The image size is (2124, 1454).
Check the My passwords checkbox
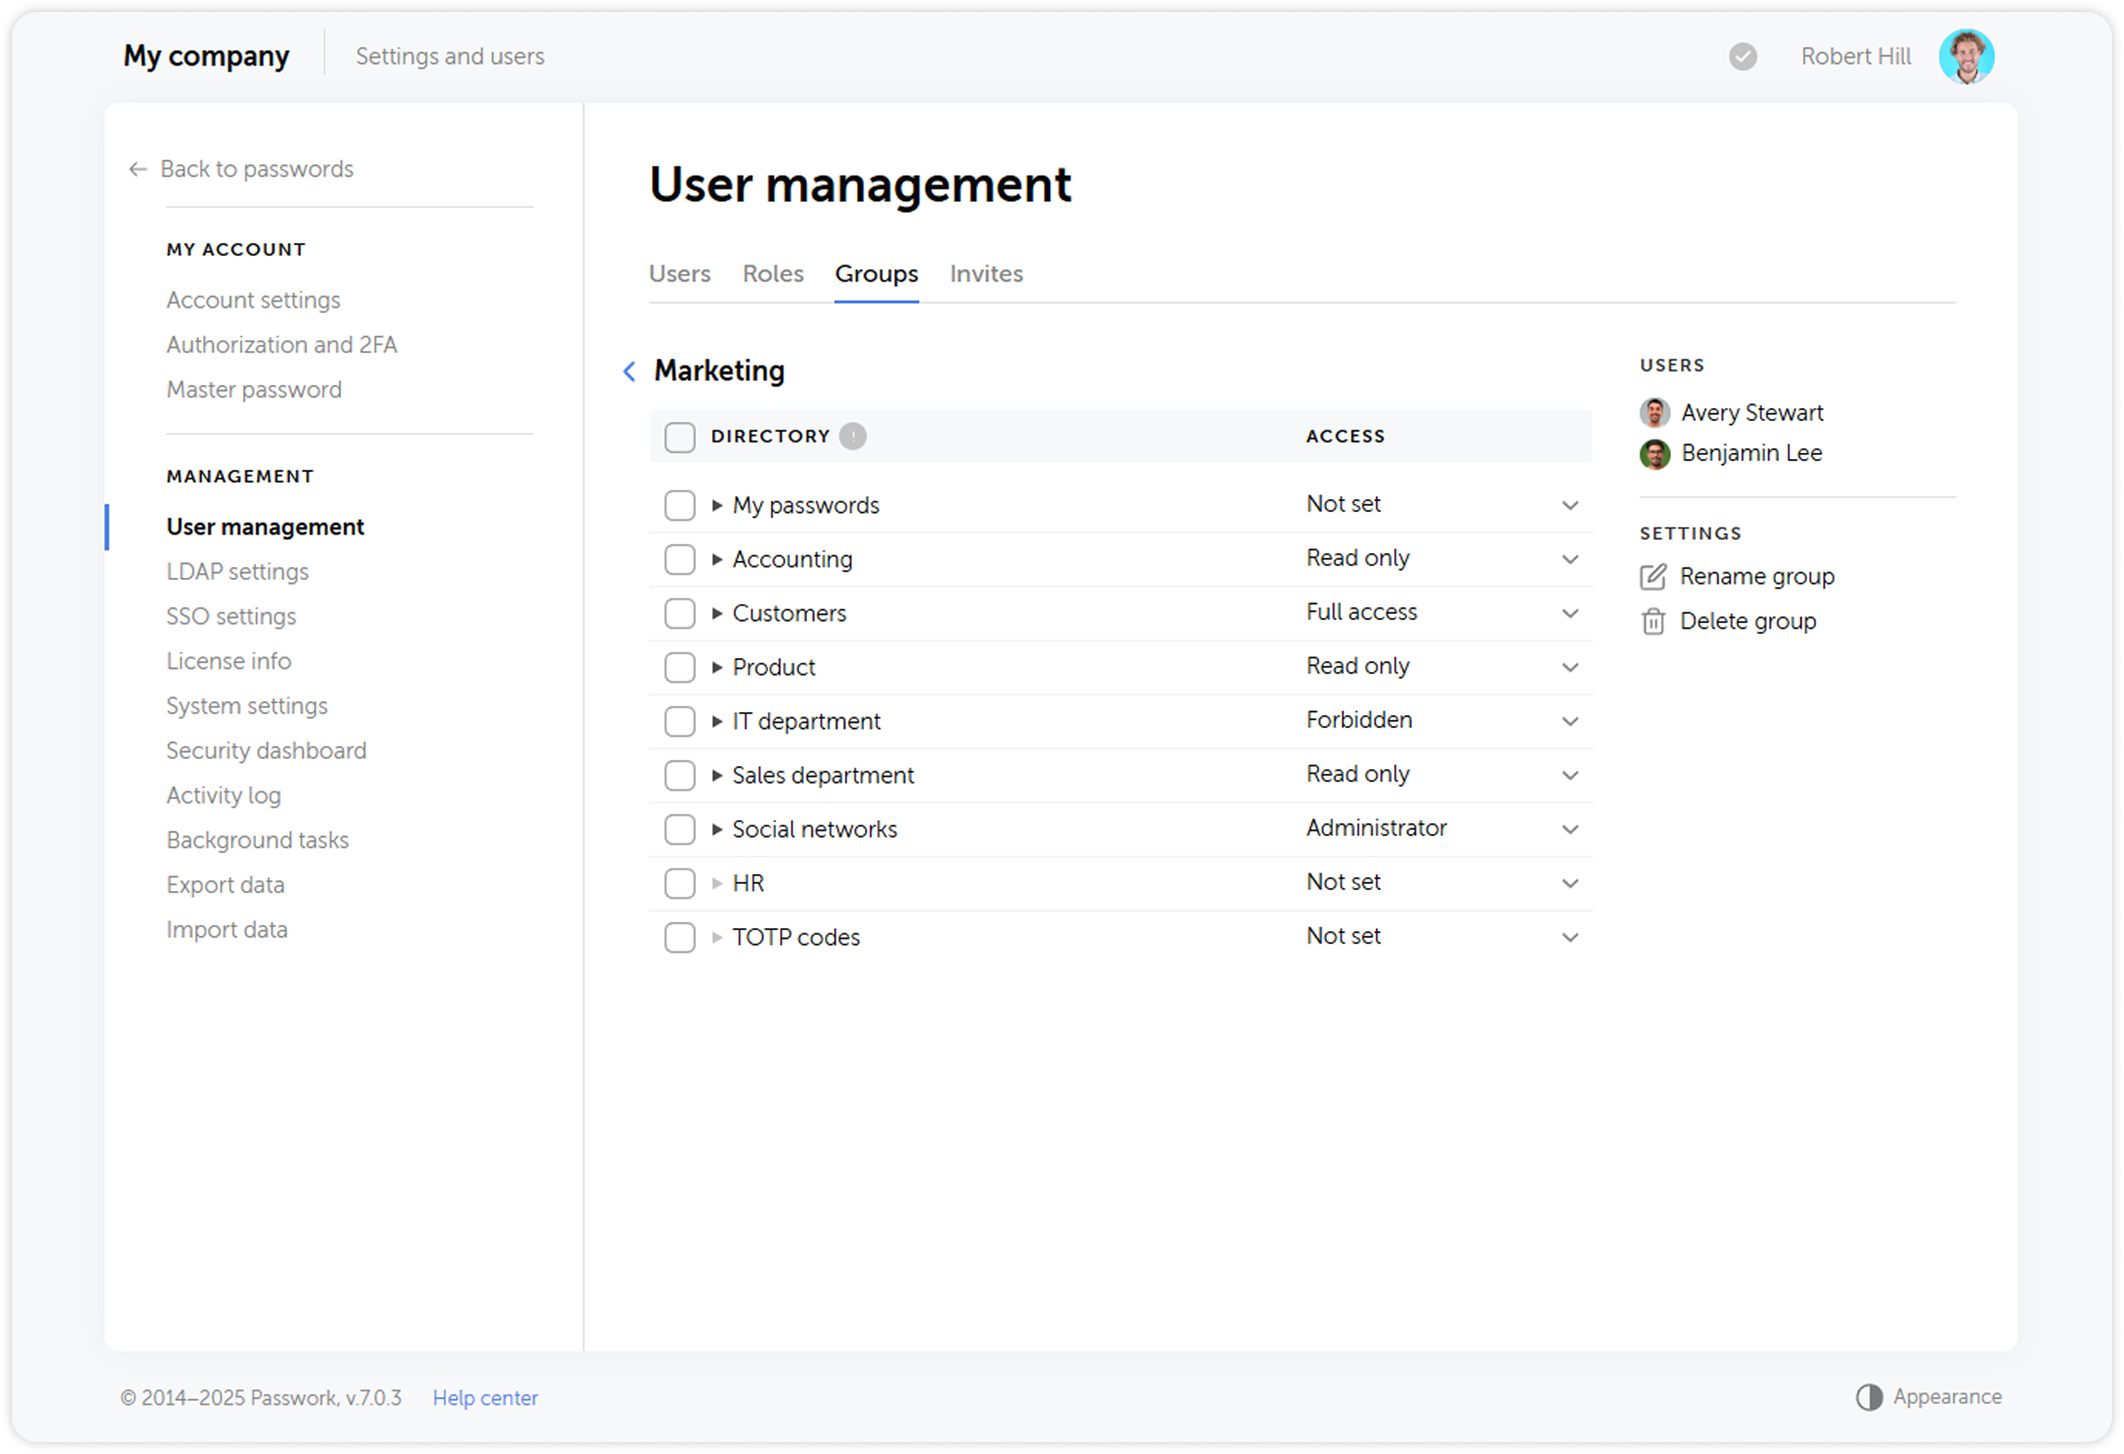tap(680, 505)
